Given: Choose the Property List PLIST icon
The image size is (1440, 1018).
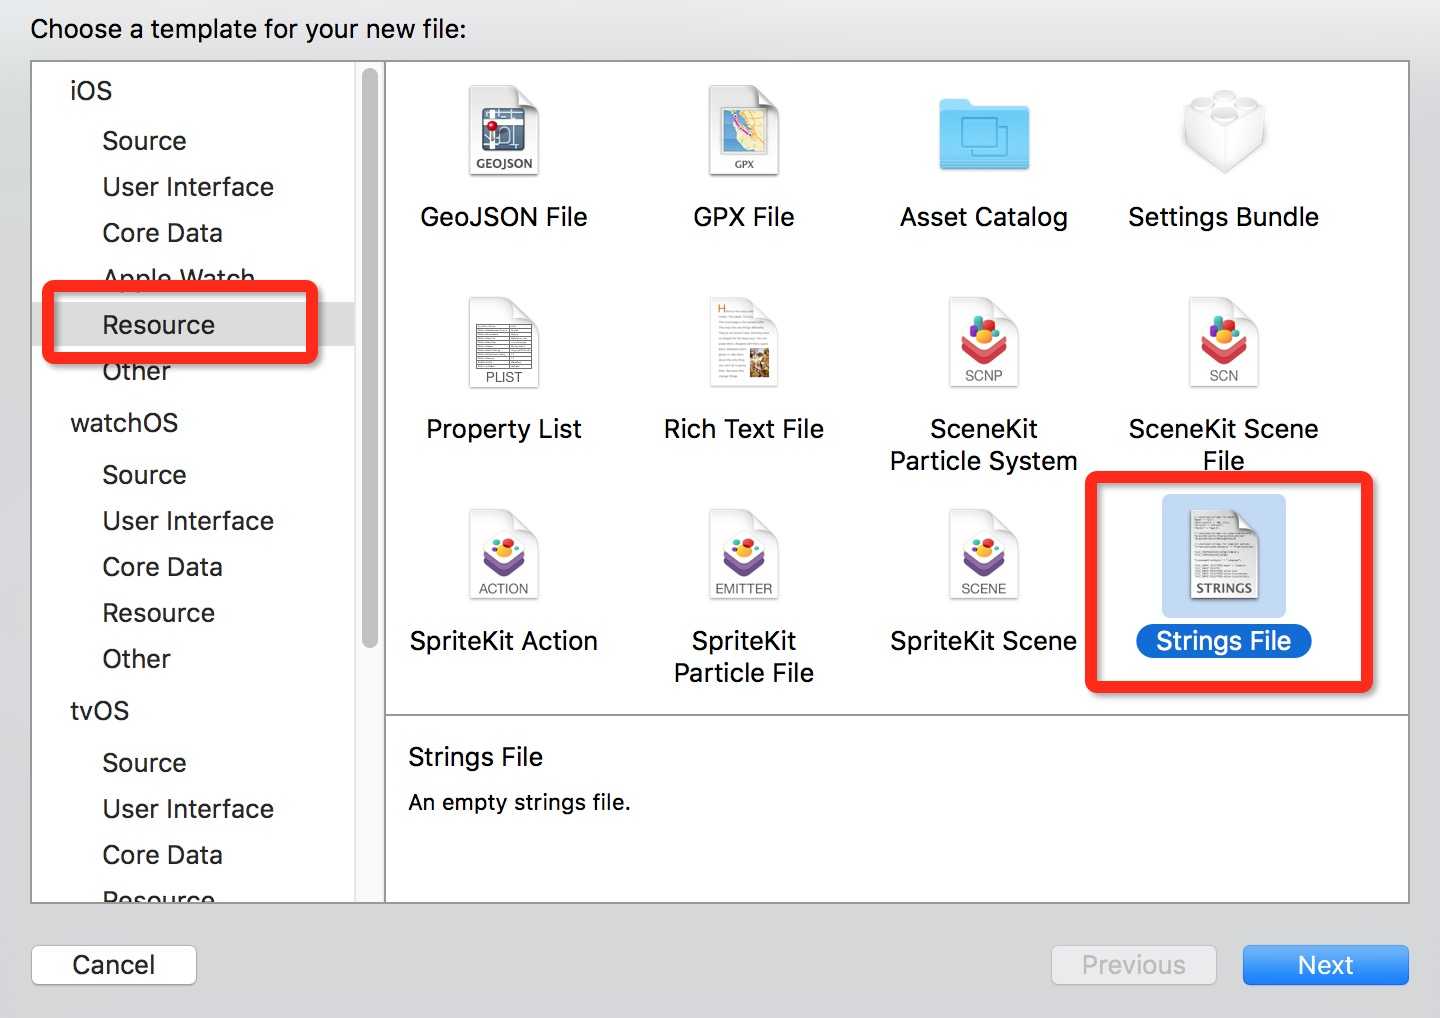Looking at the screenshot, I should point(504,343).
